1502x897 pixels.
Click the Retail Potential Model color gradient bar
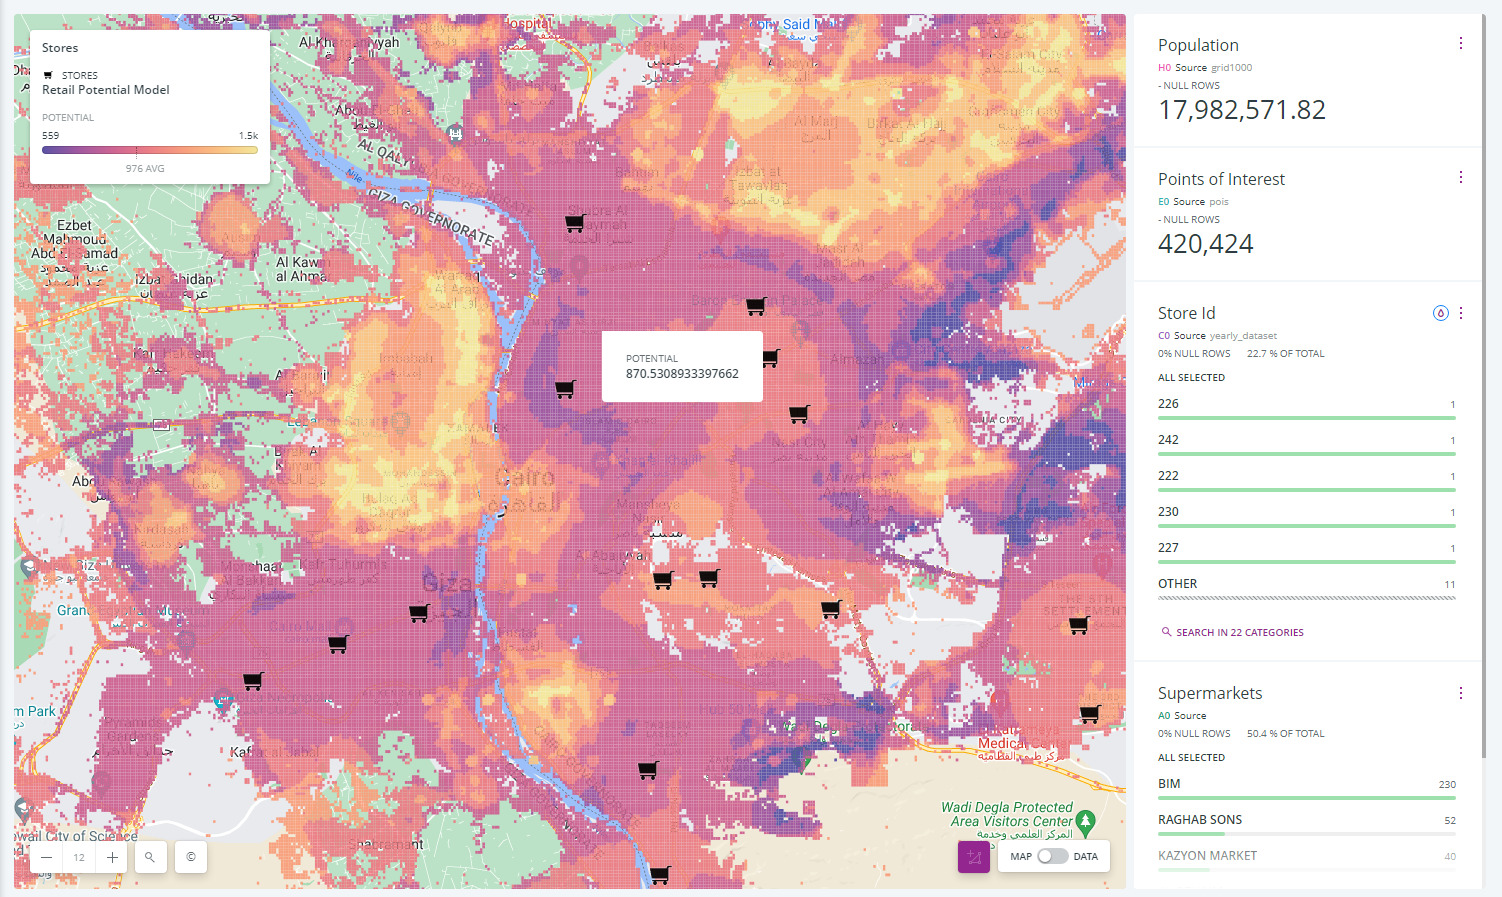(x=149, y=148)
